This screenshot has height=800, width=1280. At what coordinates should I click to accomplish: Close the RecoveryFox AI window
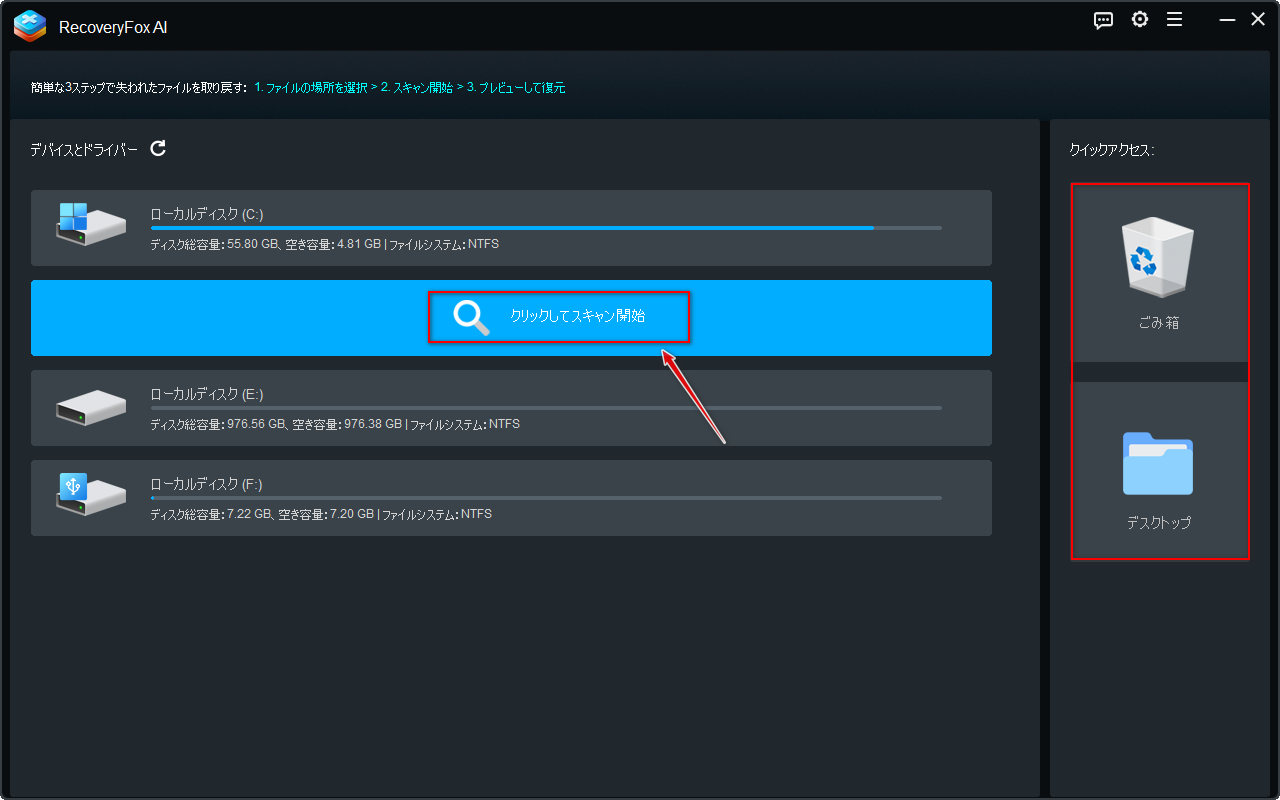1258,20
